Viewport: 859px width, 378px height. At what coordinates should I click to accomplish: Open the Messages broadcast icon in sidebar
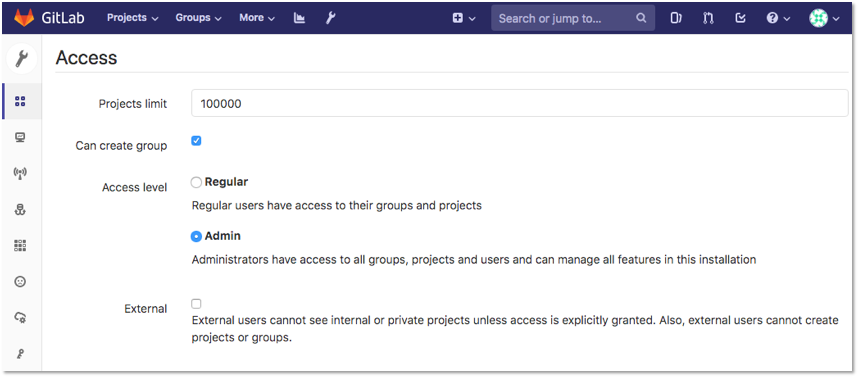tap(20, 174)
